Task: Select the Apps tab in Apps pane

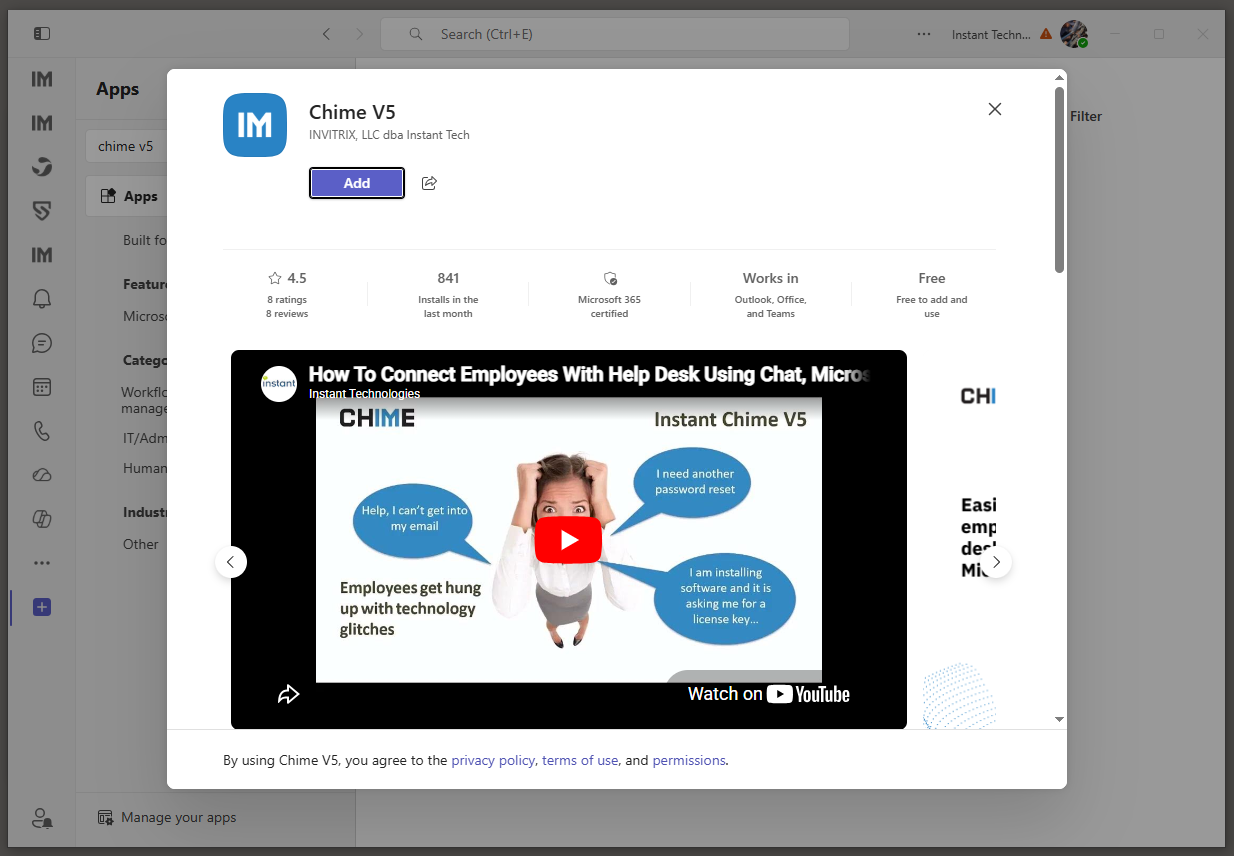Action: (x=126, y=196)
